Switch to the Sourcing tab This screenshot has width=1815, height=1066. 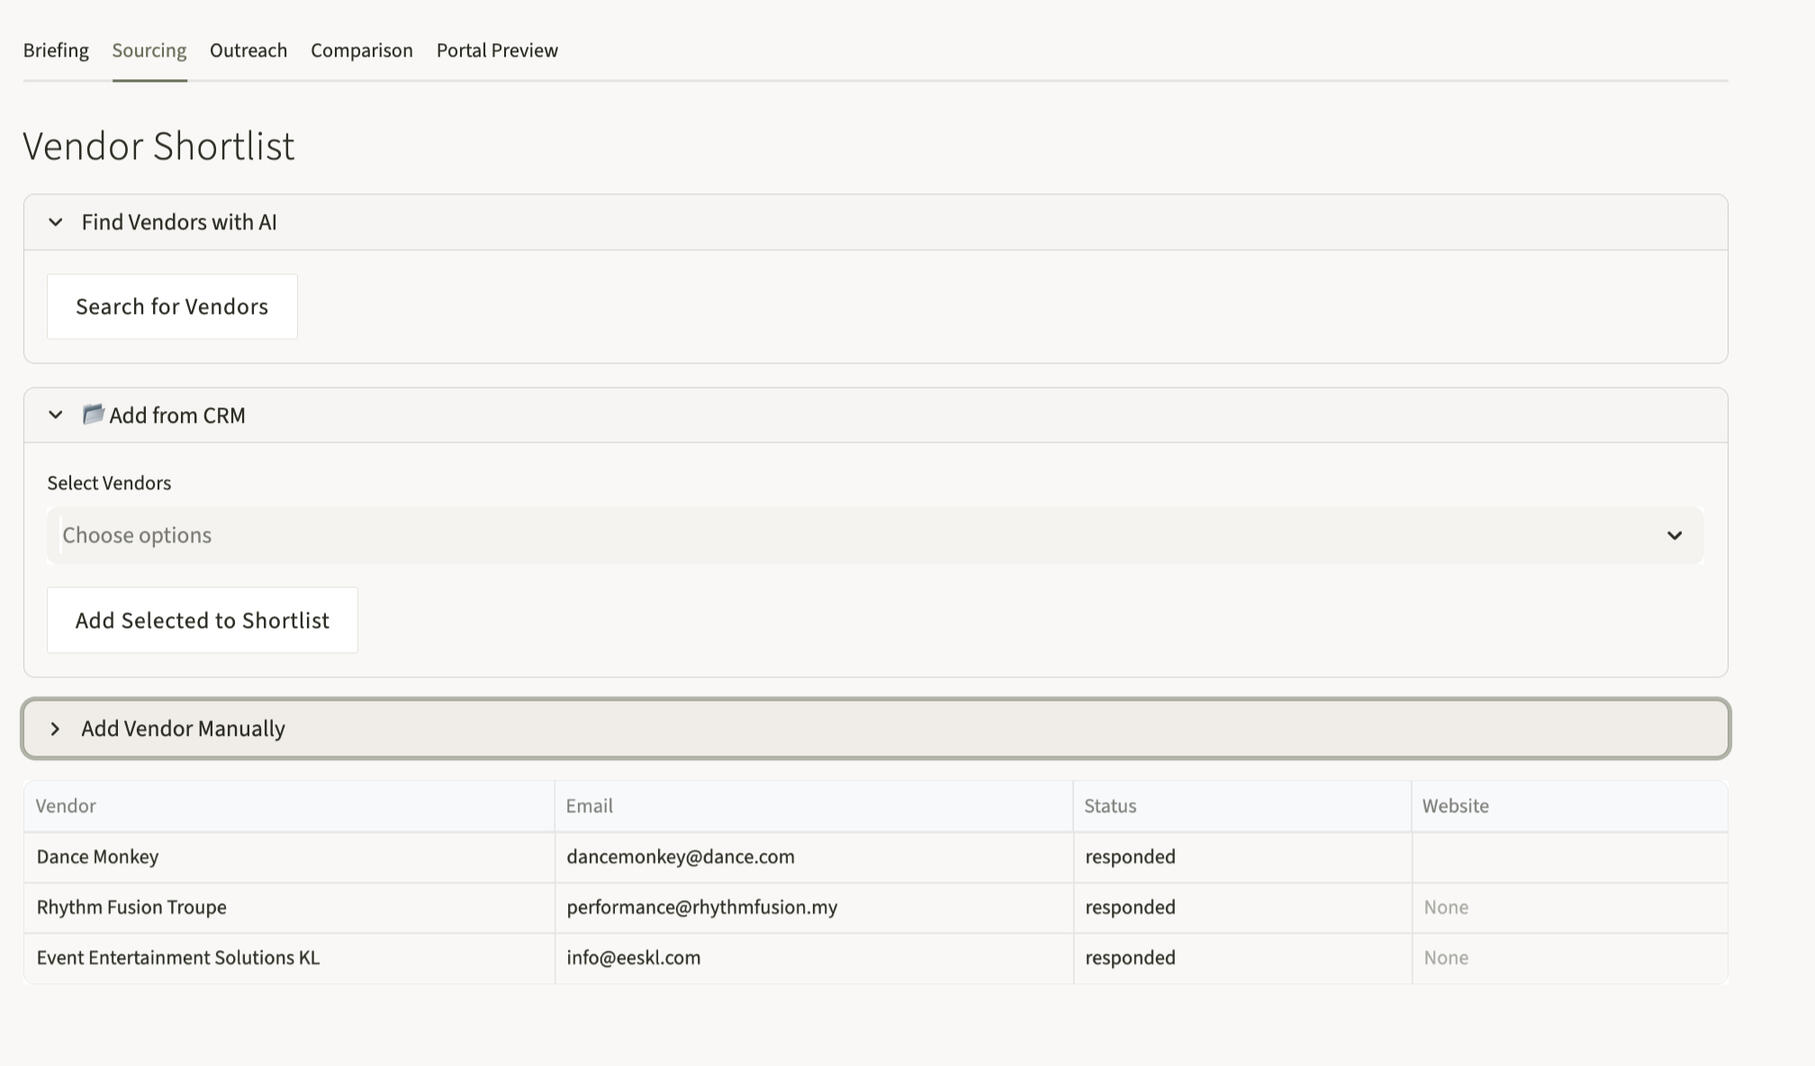click(149, 50)
